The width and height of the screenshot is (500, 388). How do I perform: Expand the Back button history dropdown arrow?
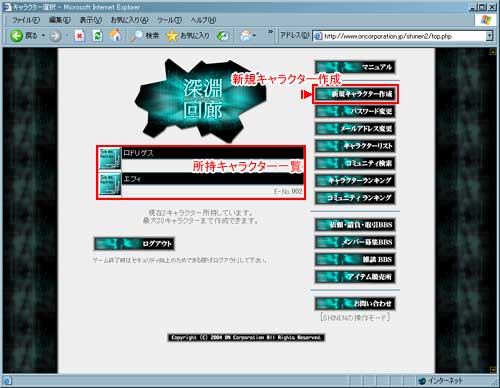pos(43,36)
